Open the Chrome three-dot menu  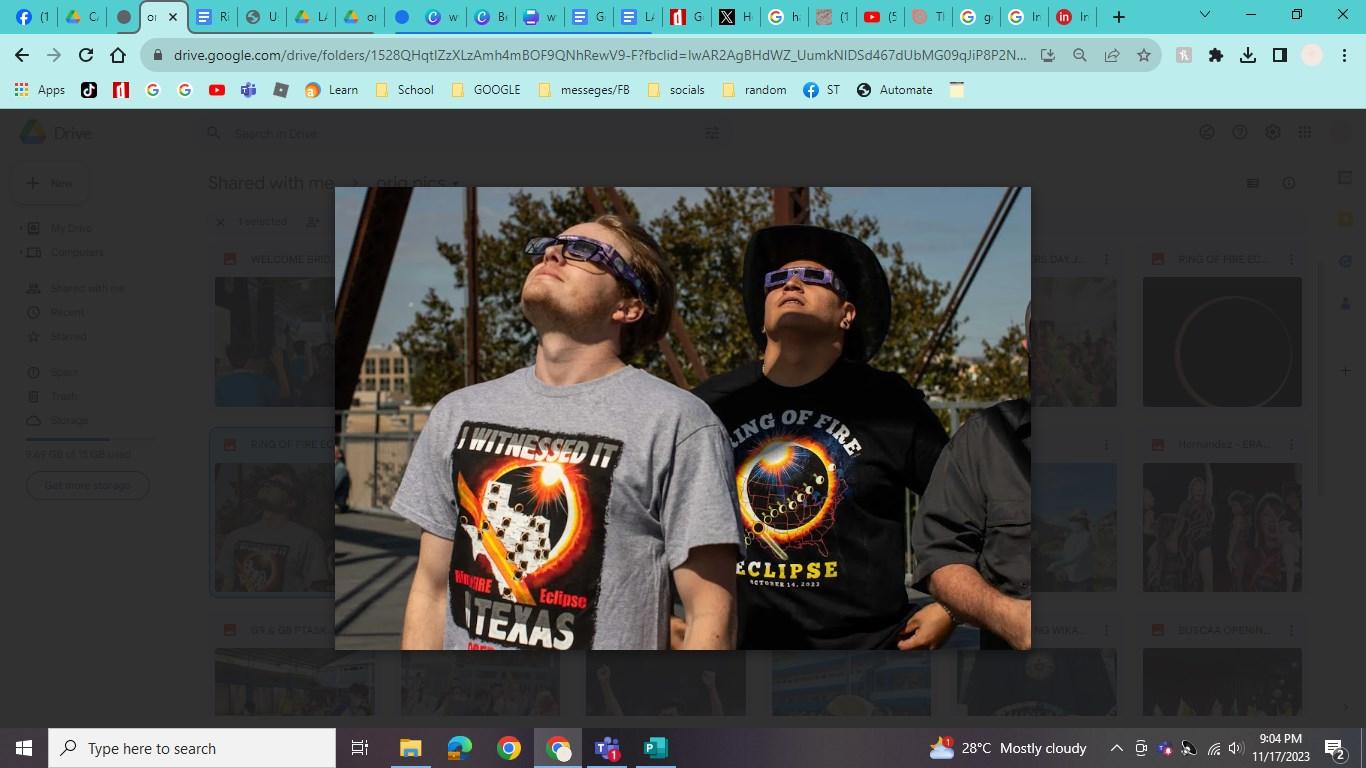point(1345,56)
